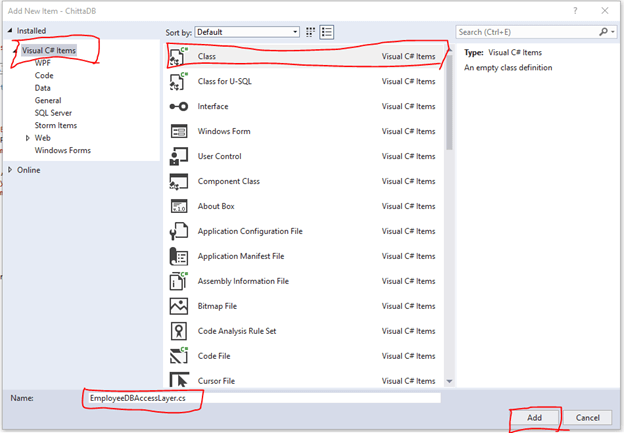
Task: Click the 'Class for U-SQL' template name text
Action: [x=225, y=82]
